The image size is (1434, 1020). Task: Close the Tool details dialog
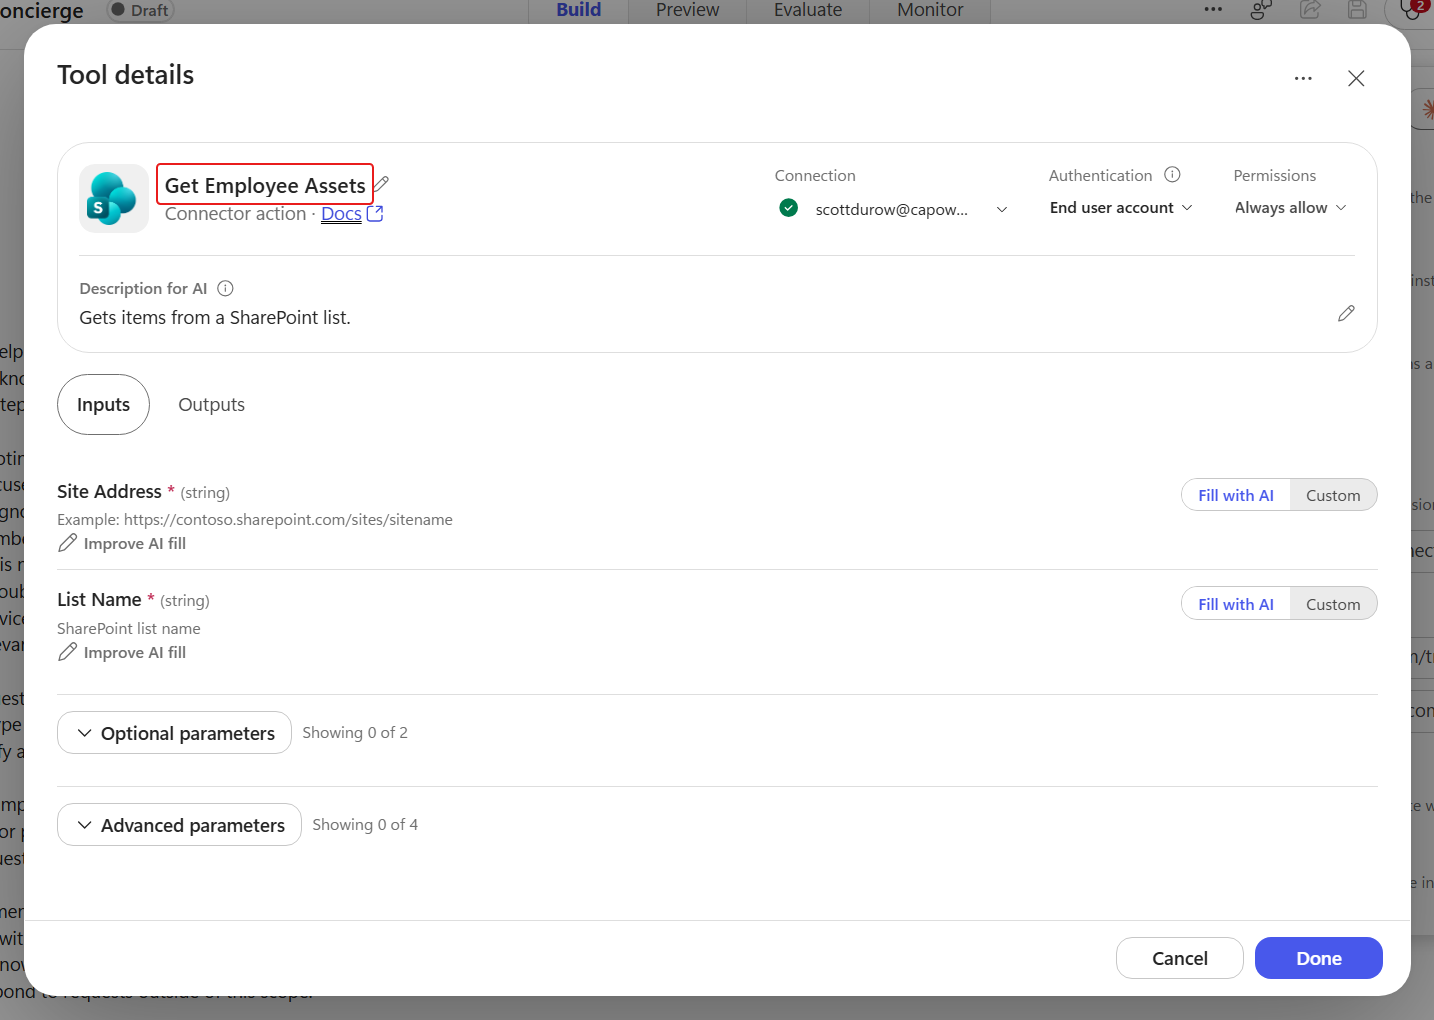[x=1356, y=78]
